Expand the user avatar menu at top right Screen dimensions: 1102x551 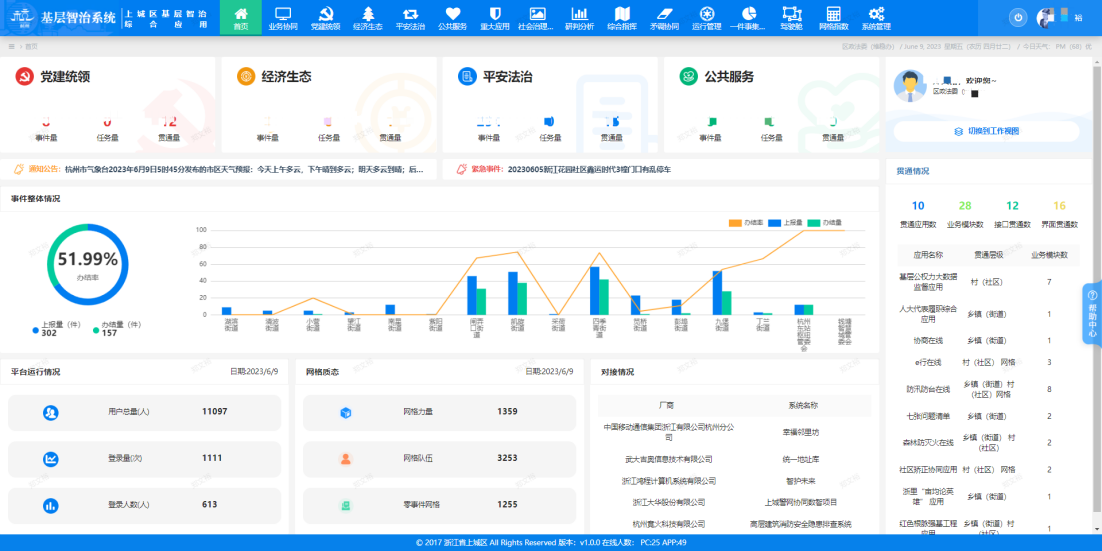(x=1047, y=17)
